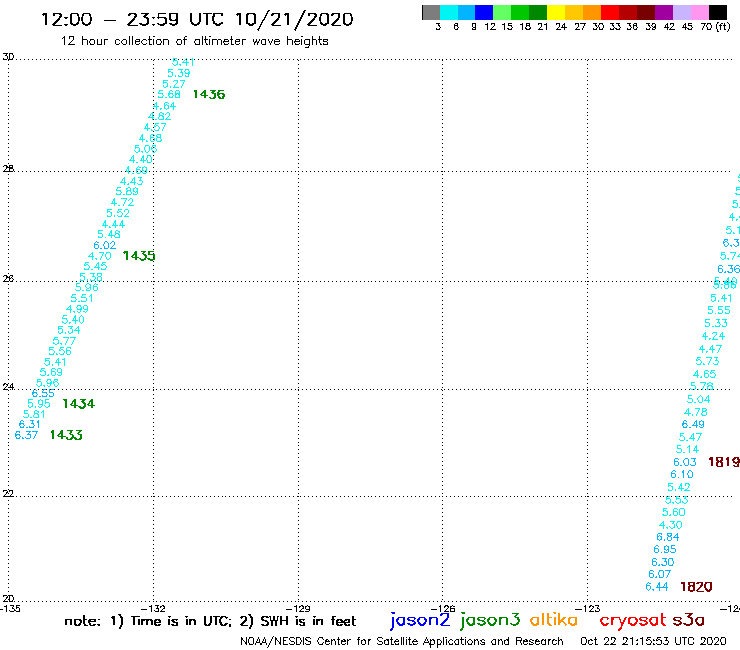Click the value 5.68 next to 1436

click(169, 94)
